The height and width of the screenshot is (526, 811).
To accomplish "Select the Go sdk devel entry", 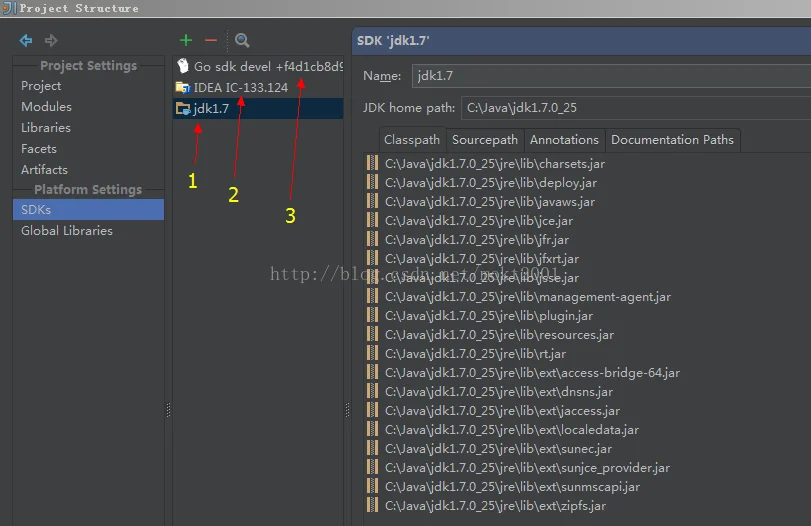I will pos(258,67).
